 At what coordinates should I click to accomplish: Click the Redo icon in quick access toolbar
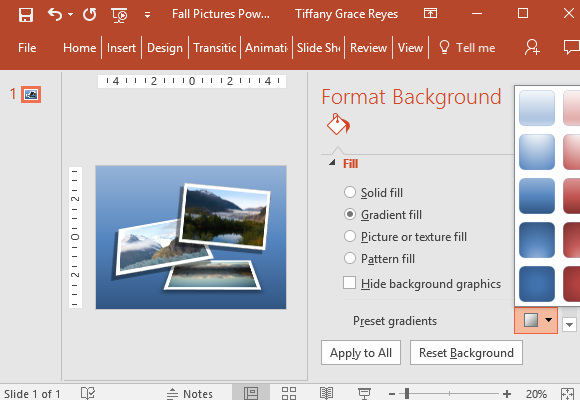(x=90, y=14)
